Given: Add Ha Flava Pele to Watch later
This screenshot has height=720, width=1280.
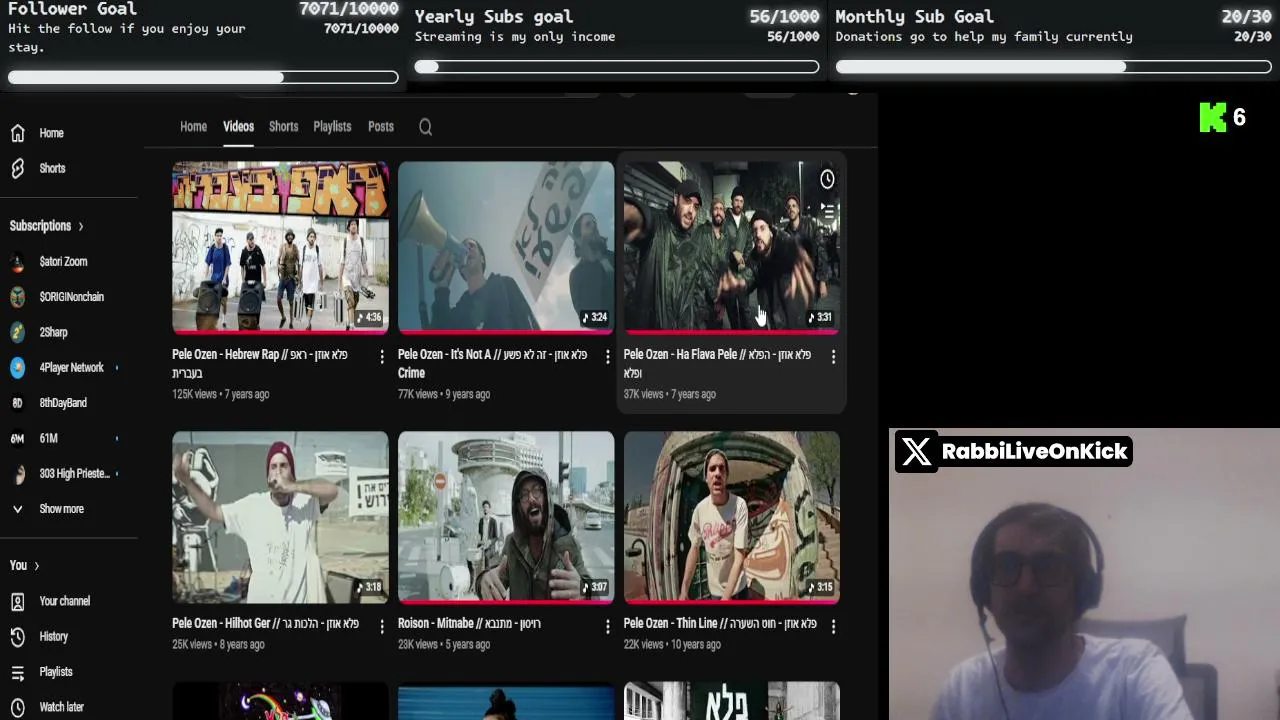Looking at the screenshot, I should click(827, 179).
